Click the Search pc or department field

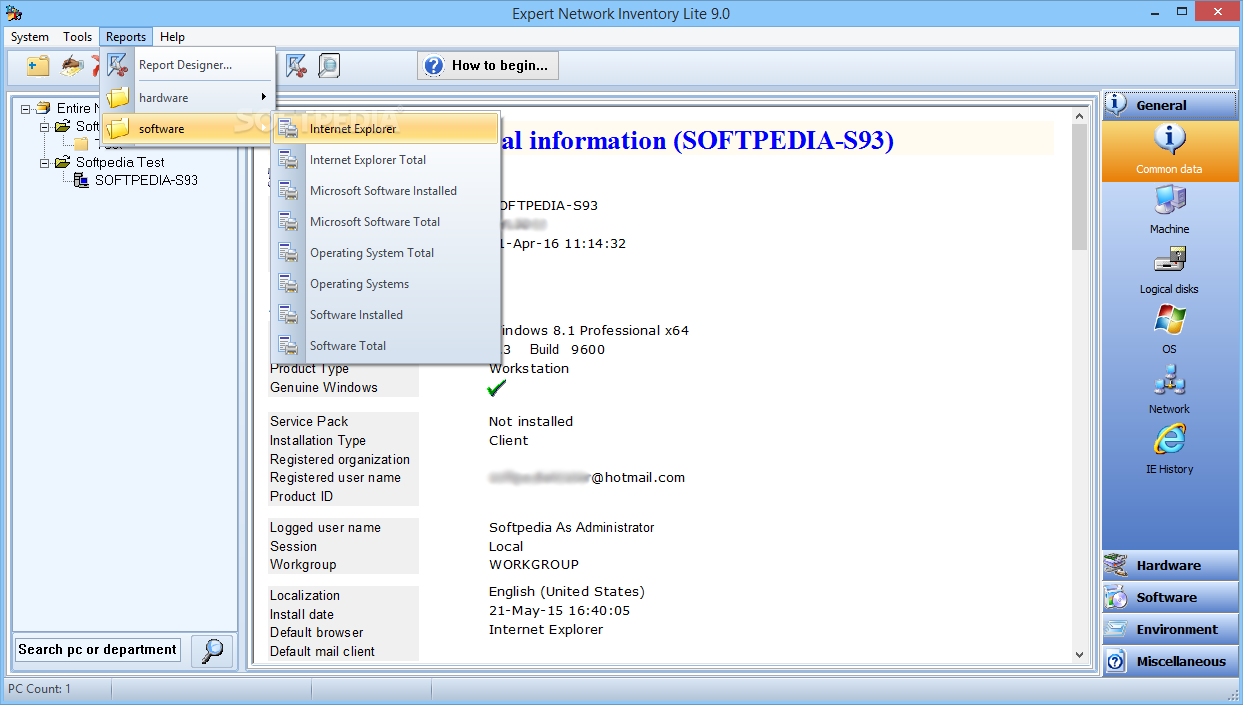tap(98, 650)
